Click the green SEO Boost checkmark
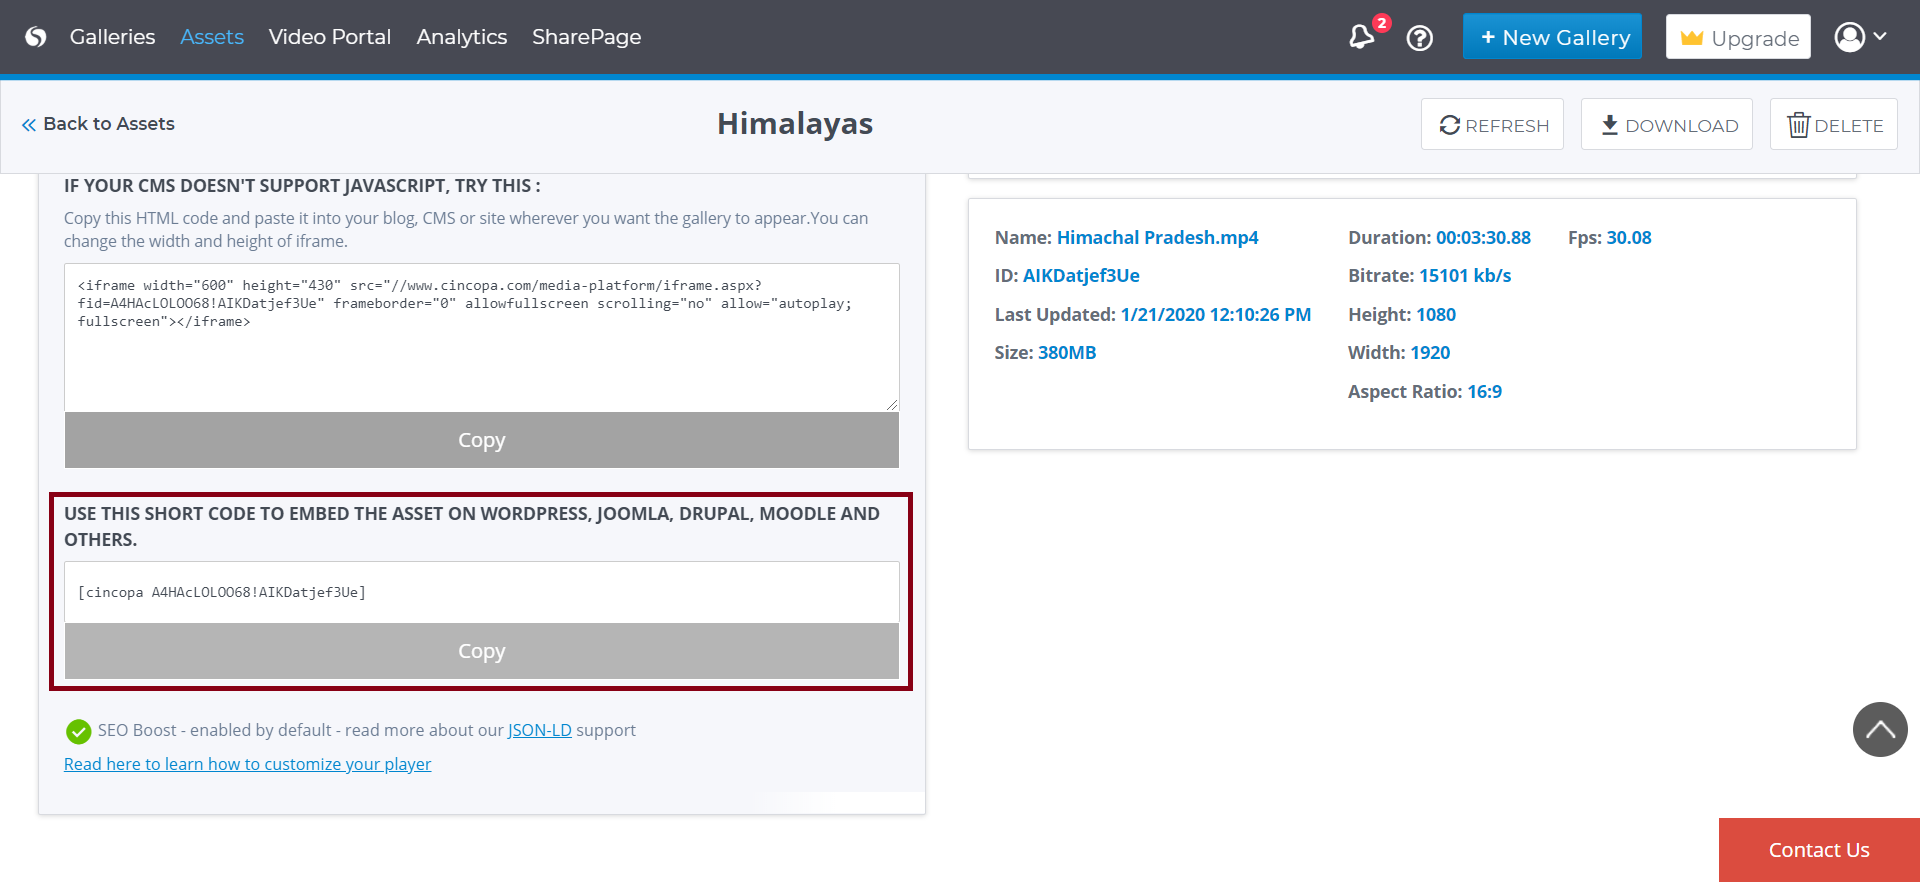1920x882 pixels. (x=78, y=732)
